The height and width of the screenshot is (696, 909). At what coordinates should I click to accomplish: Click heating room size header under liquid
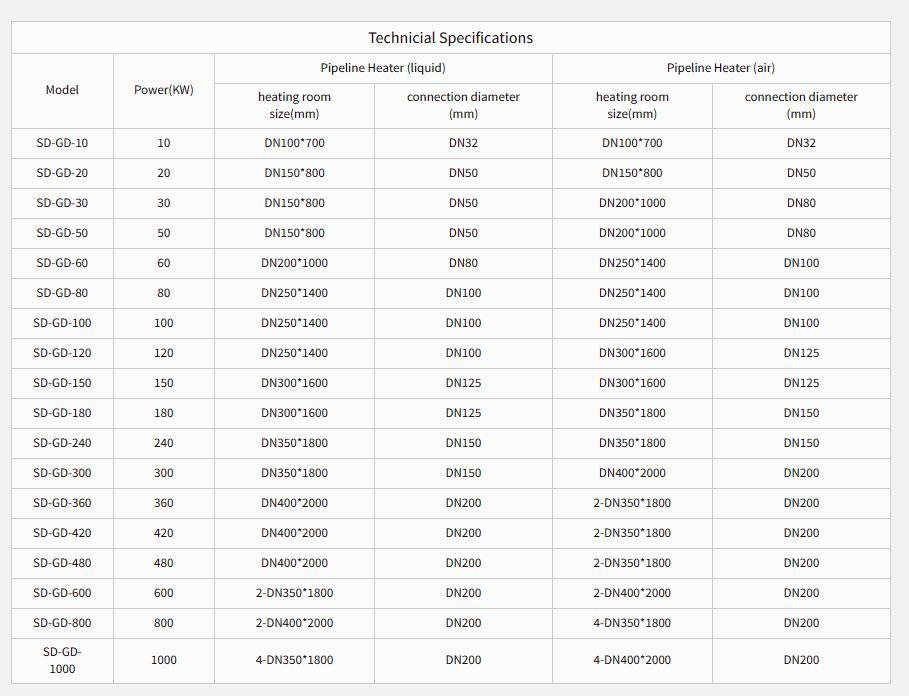click(294, 105)
